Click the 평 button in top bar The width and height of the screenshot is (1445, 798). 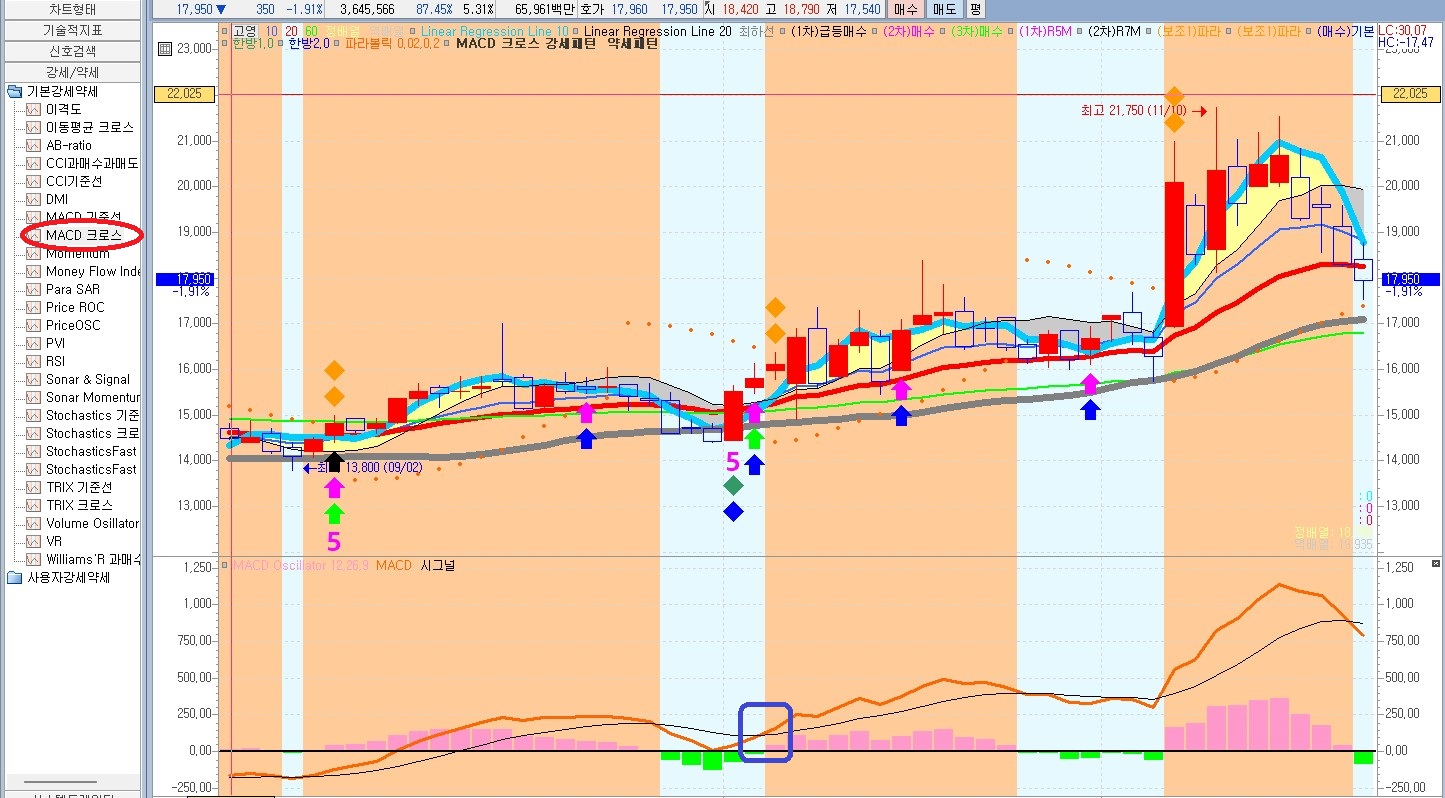coord(975,9)
